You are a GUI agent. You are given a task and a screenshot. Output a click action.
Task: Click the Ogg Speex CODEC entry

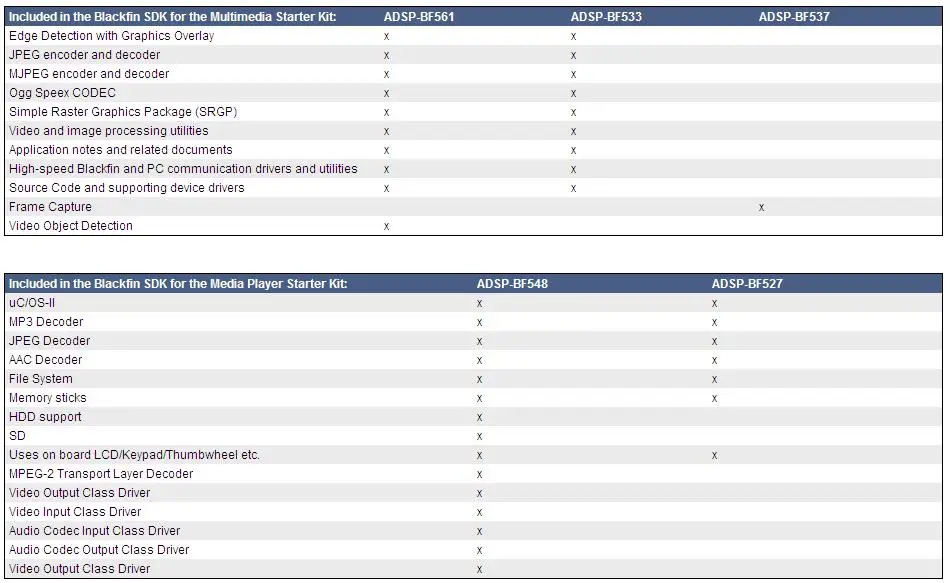pyautogui.click(x=62, y=93)
